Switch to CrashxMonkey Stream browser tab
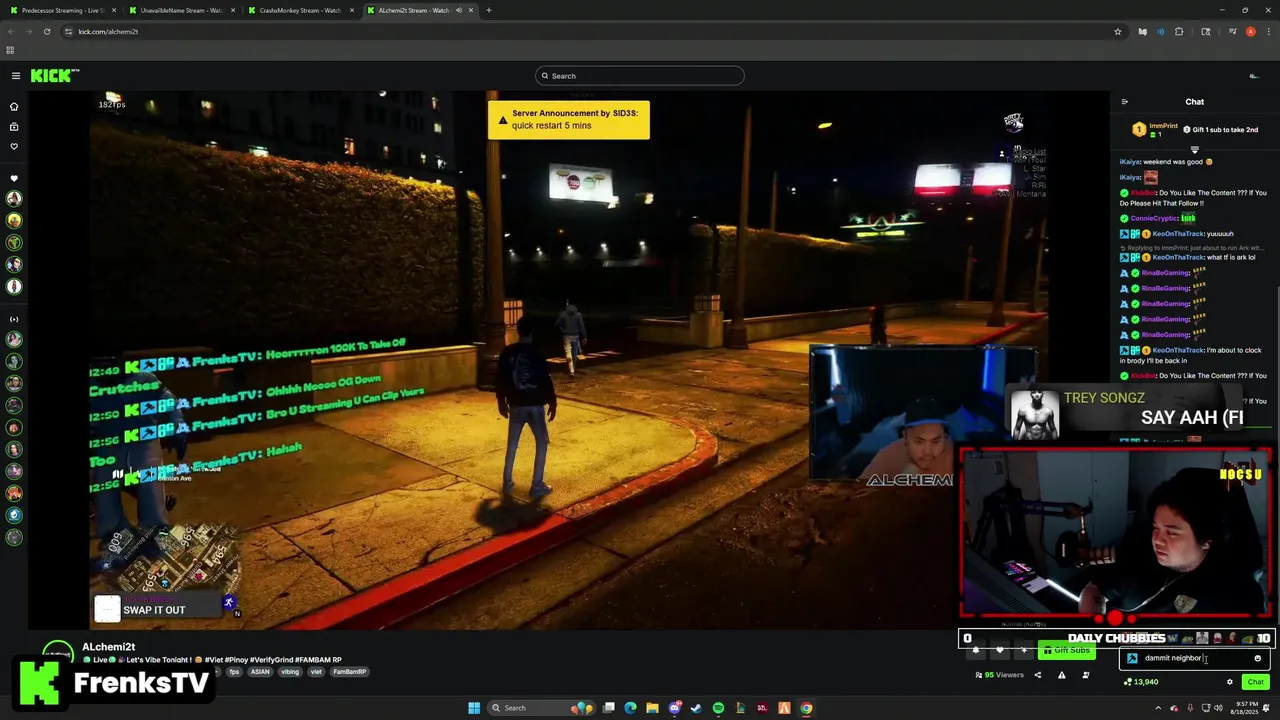This screenshot has height=720, width=1280. tap(300, 10)
